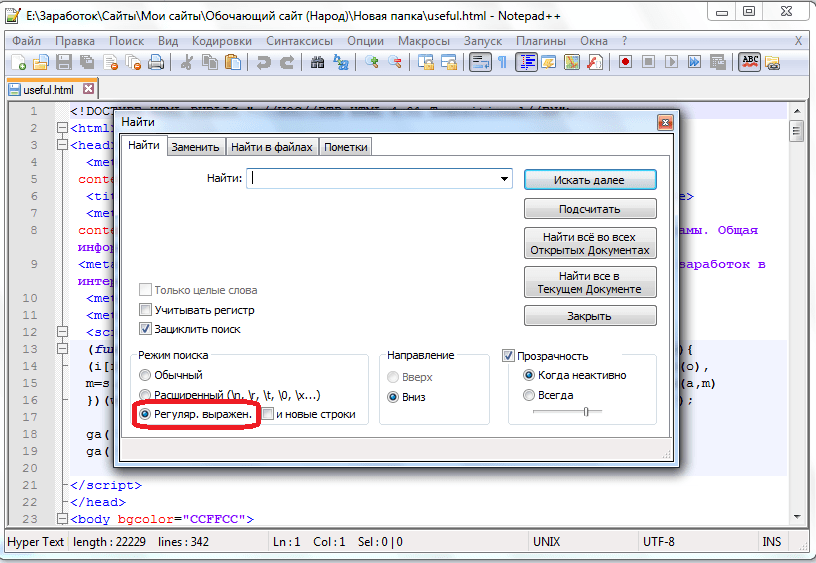The width and height of the screenshot is (816, 563).
Task: Open the 'Найти' search history dropdown arrow
Action: pos(506,179)
